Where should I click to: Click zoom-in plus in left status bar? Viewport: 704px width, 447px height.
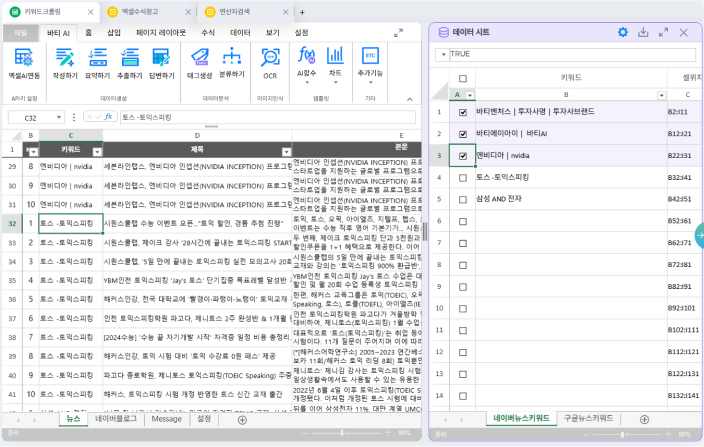[388, 433]
